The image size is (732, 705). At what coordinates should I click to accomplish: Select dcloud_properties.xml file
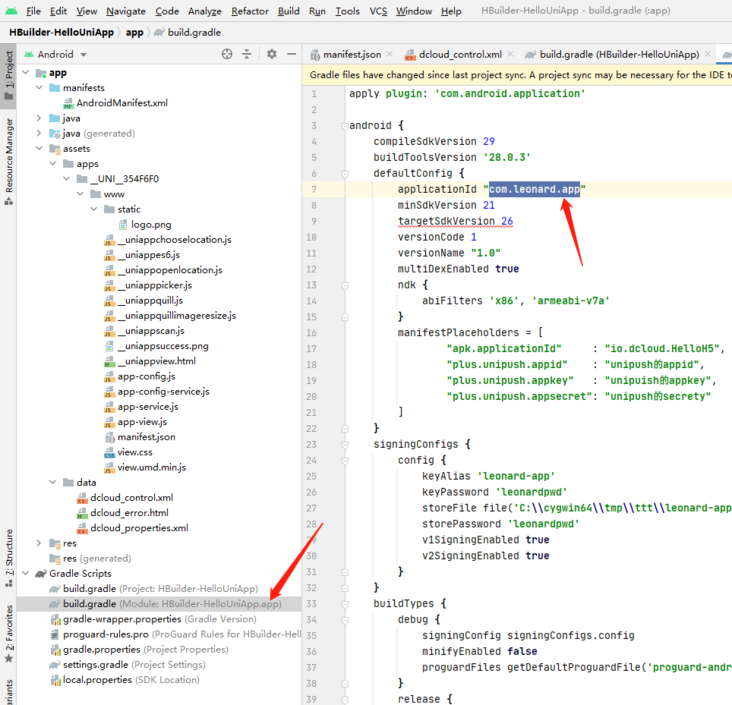point(139,528)
